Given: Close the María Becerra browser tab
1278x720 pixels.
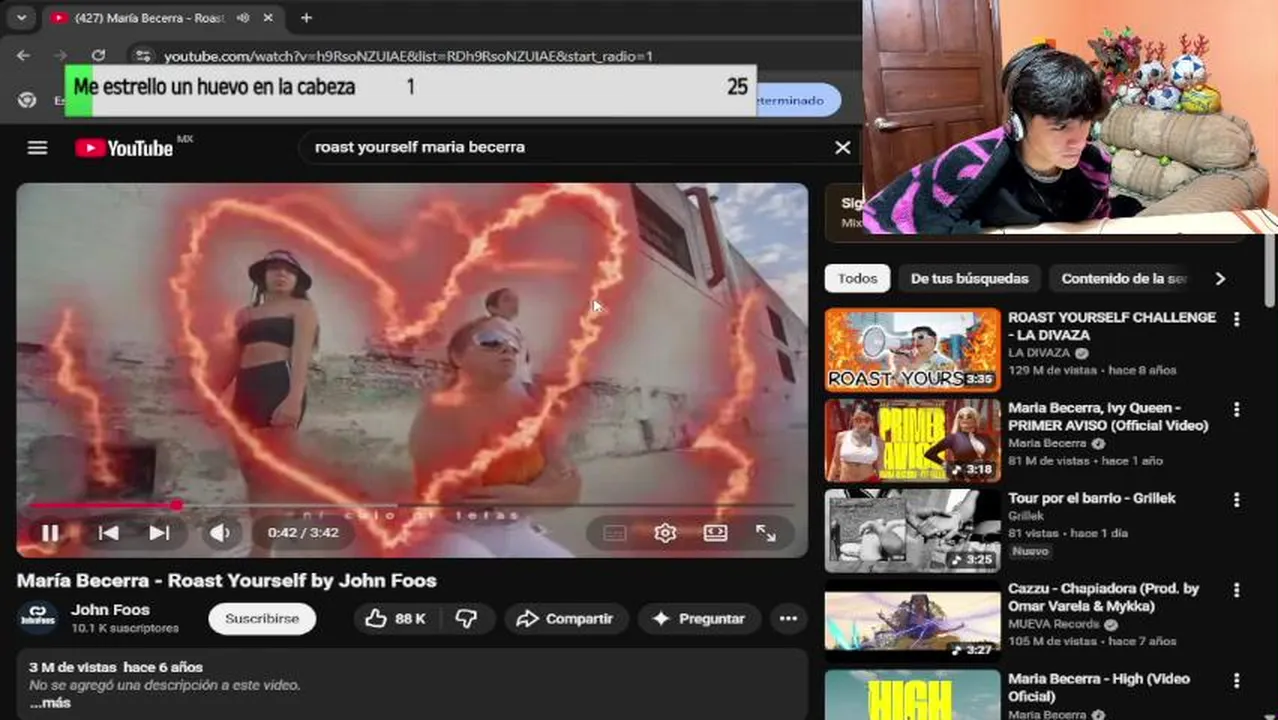Looking at the screenshot, I should tap(268, 18).
